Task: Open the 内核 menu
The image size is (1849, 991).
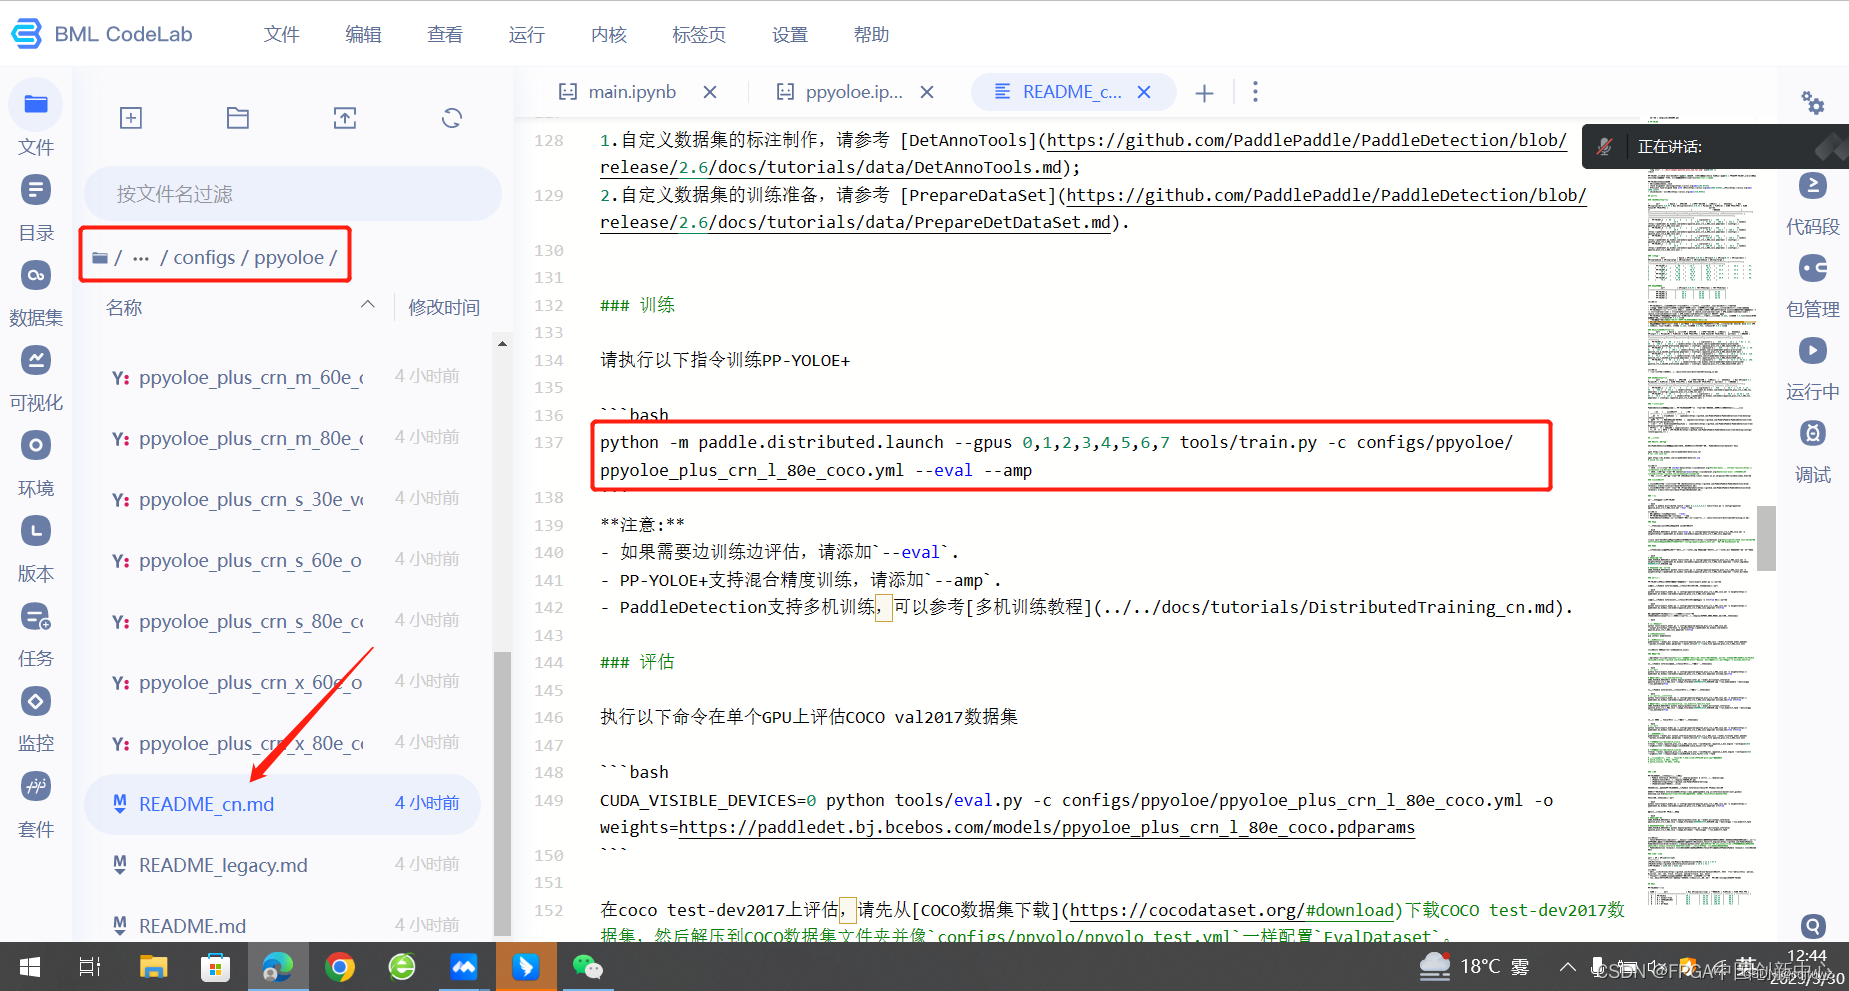Action: [608, 34]
